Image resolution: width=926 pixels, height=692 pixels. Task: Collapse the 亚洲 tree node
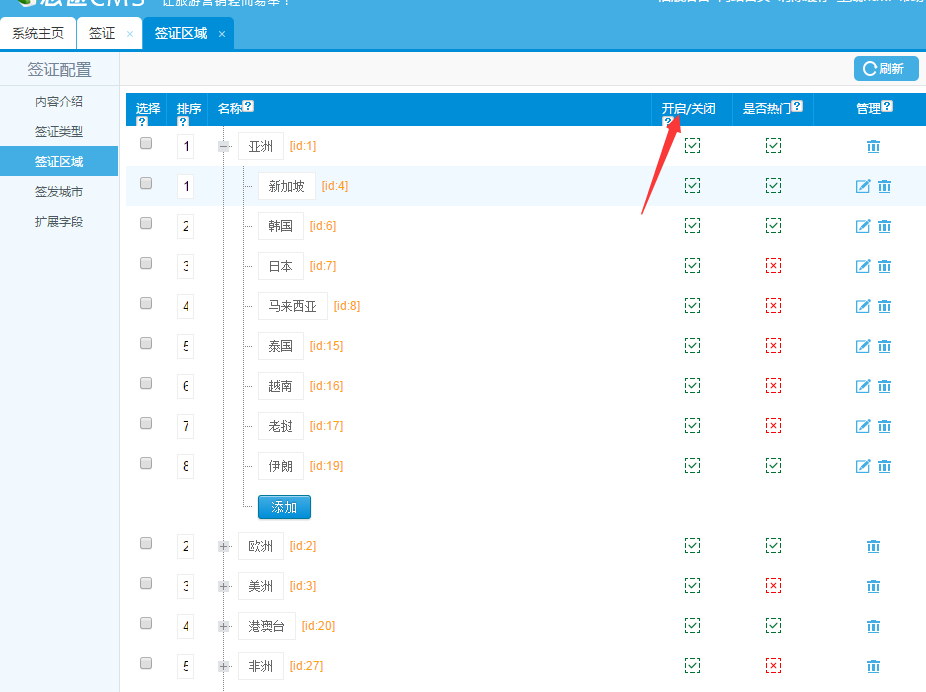click(x=224, y=146)
